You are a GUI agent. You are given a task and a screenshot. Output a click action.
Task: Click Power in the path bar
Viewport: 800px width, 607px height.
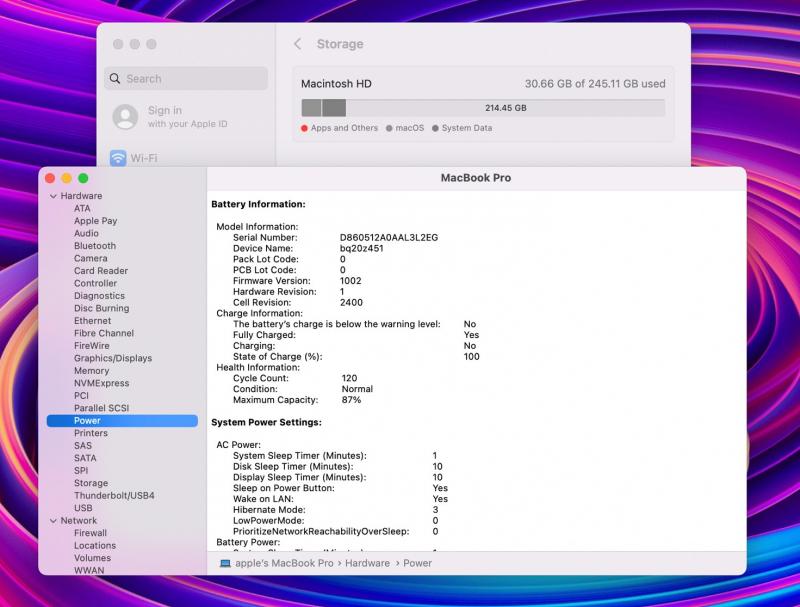[x=417, y=563]
